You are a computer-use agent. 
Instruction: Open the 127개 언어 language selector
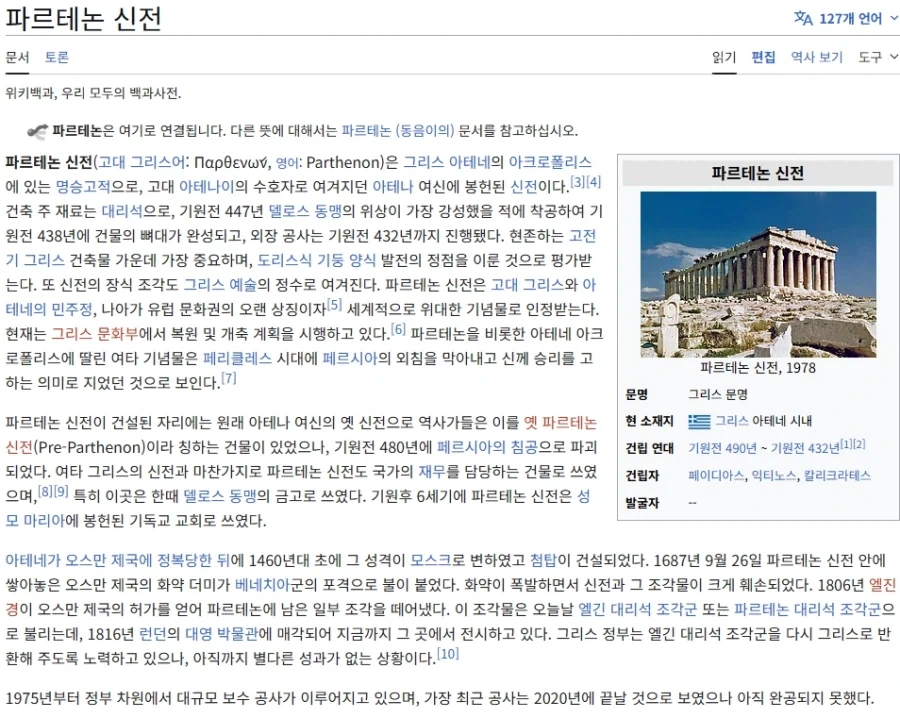(x=845, y=18)
